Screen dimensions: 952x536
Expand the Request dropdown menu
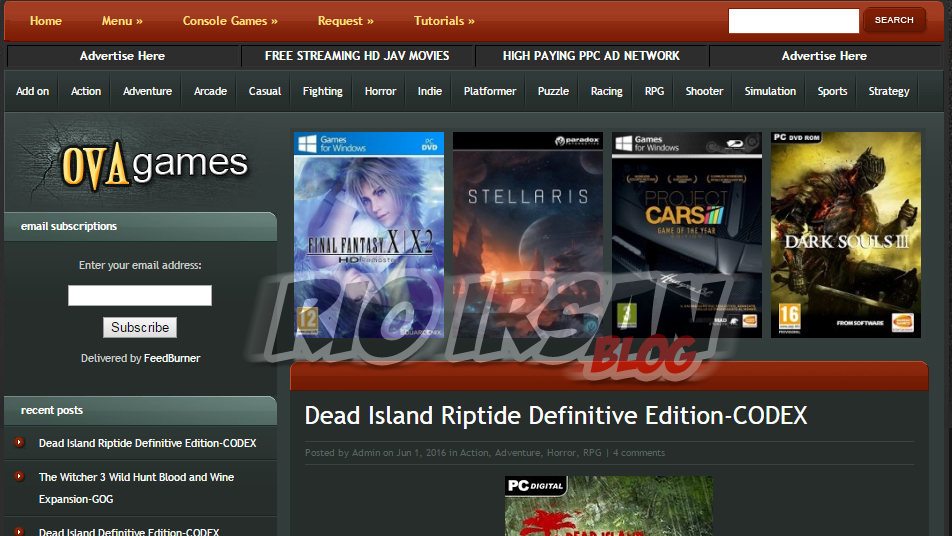point(345,21)
